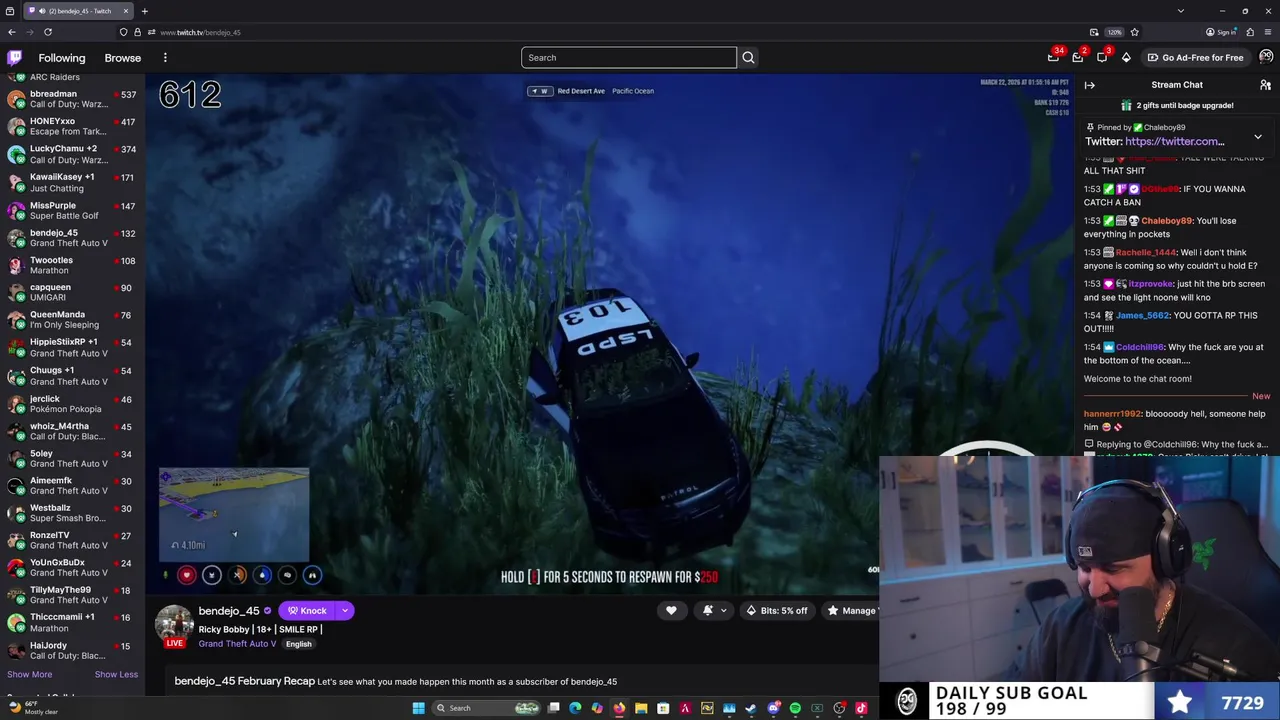Open Discord from the taskbar
The image size is (1280, 720).
[773, 708]
